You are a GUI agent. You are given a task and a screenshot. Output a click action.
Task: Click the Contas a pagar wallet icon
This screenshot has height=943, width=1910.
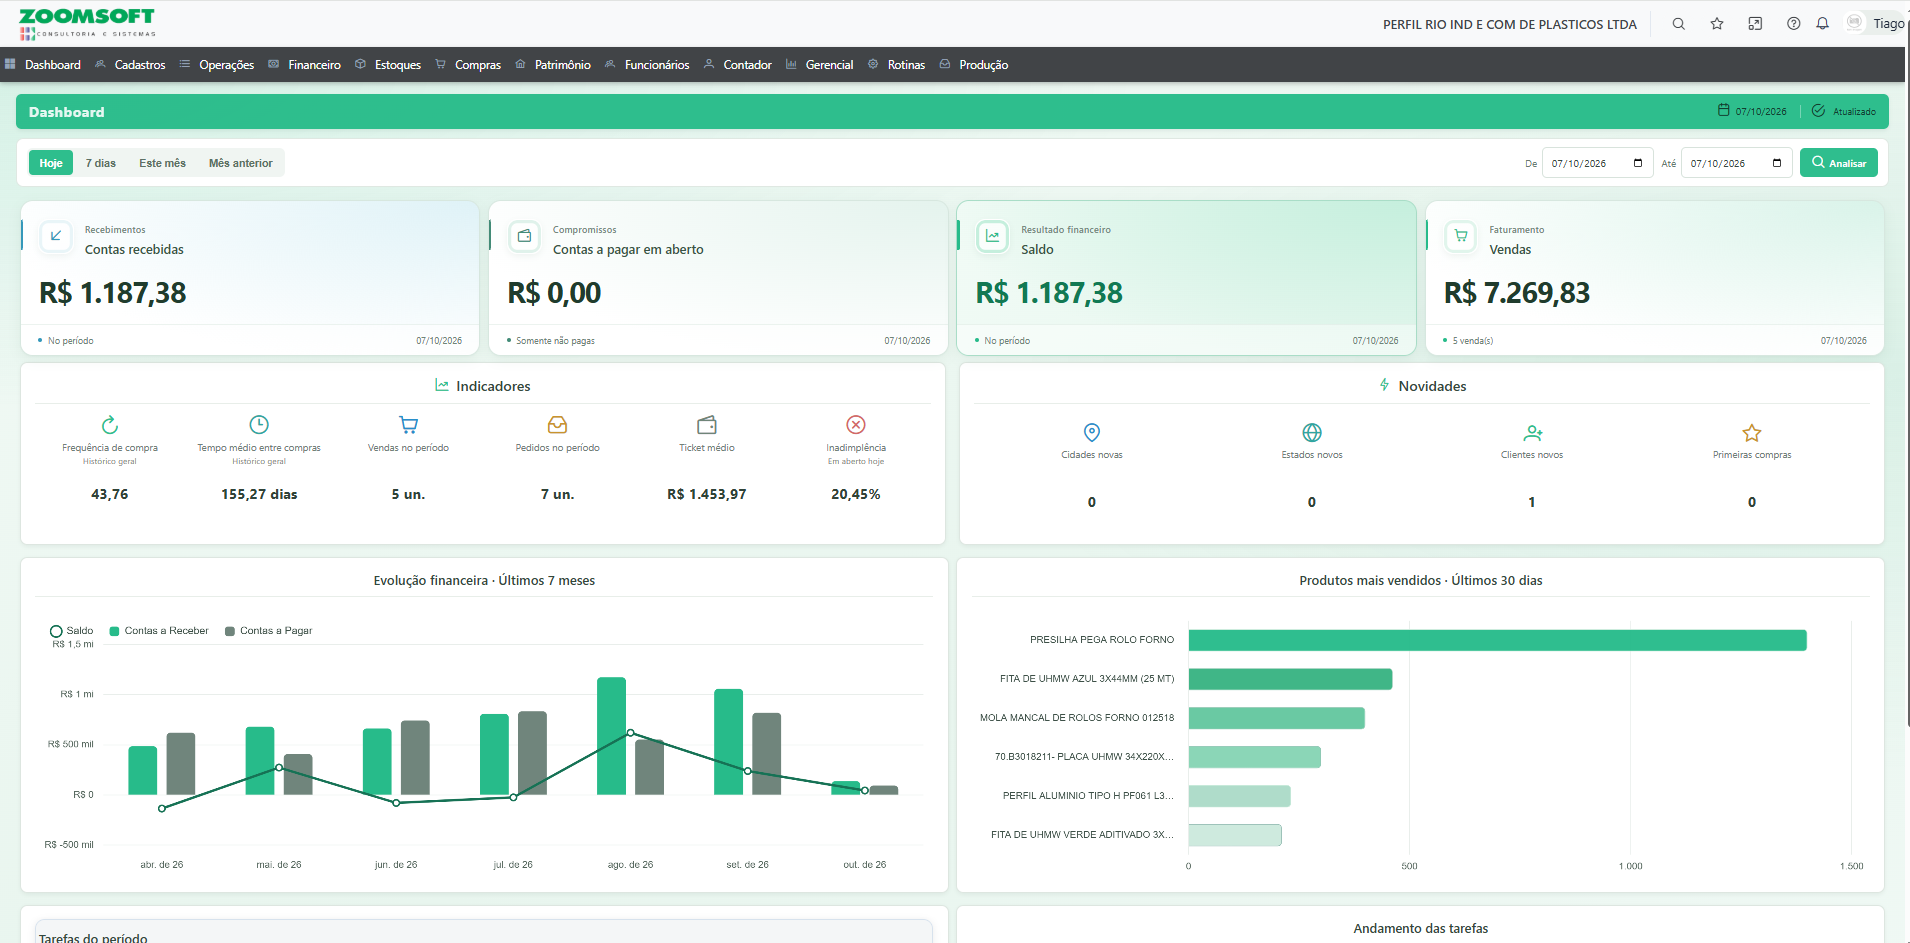tap(524, 236)
